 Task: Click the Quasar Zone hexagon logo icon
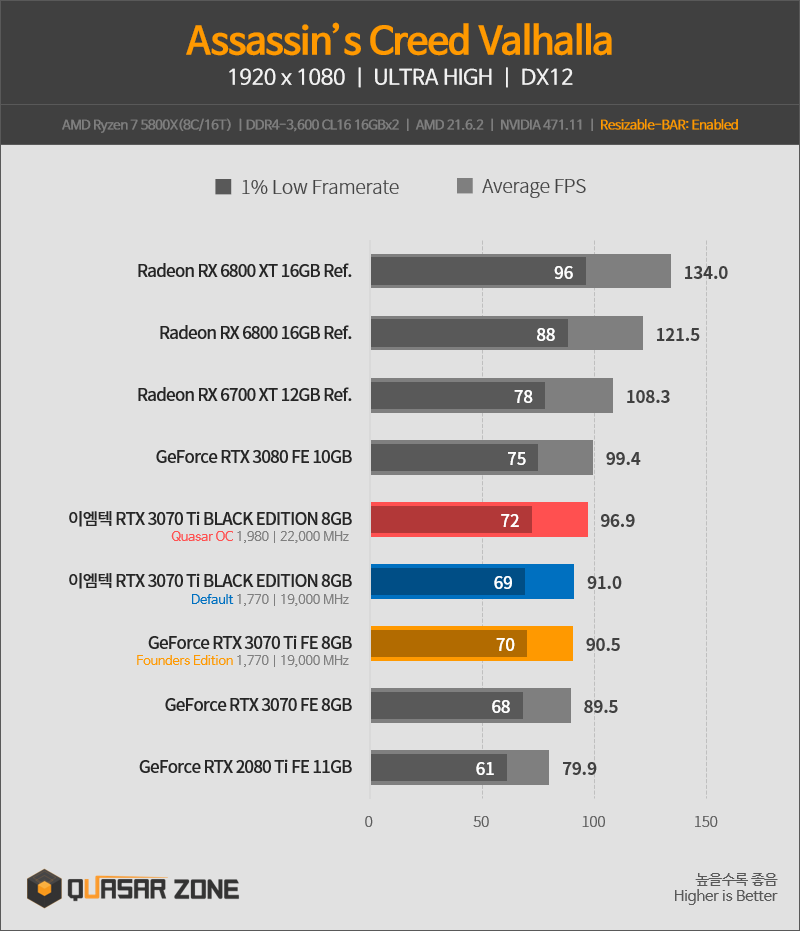[x=44, y=888]
